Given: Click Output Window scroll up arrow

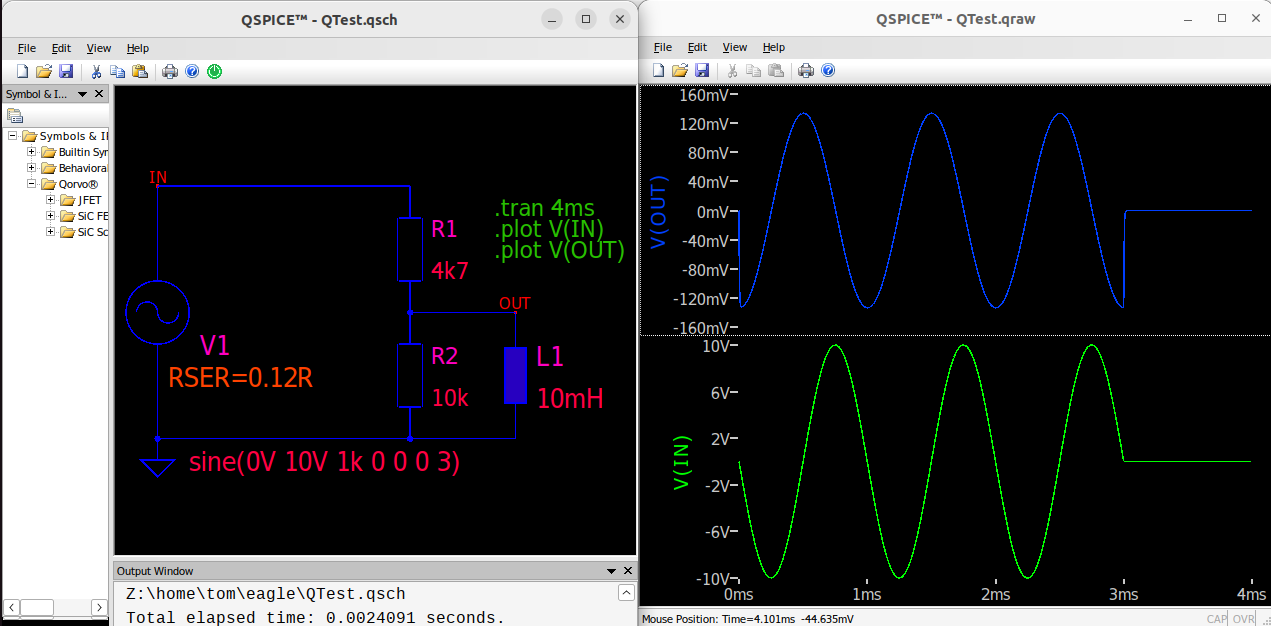Looking at the screenshot, I should pyautogui.click(x=626, y=593).
